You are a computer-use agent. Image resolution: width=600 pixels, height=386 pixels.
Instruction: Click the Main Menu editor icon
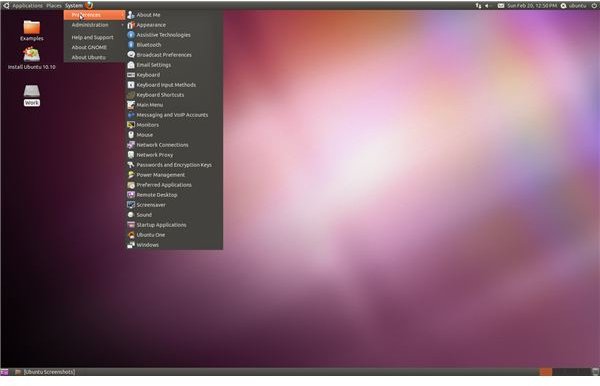coord(131,105)
